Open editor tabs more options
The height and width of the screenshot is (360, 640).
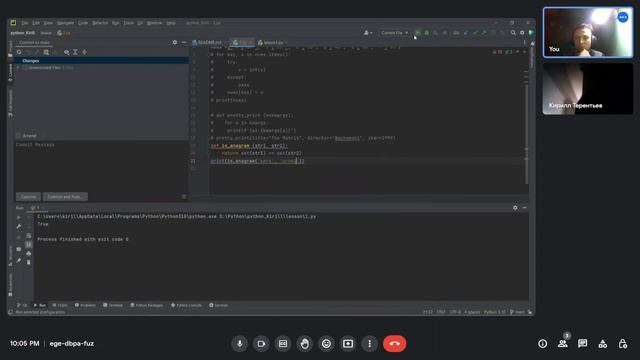(x=524, y=42)
